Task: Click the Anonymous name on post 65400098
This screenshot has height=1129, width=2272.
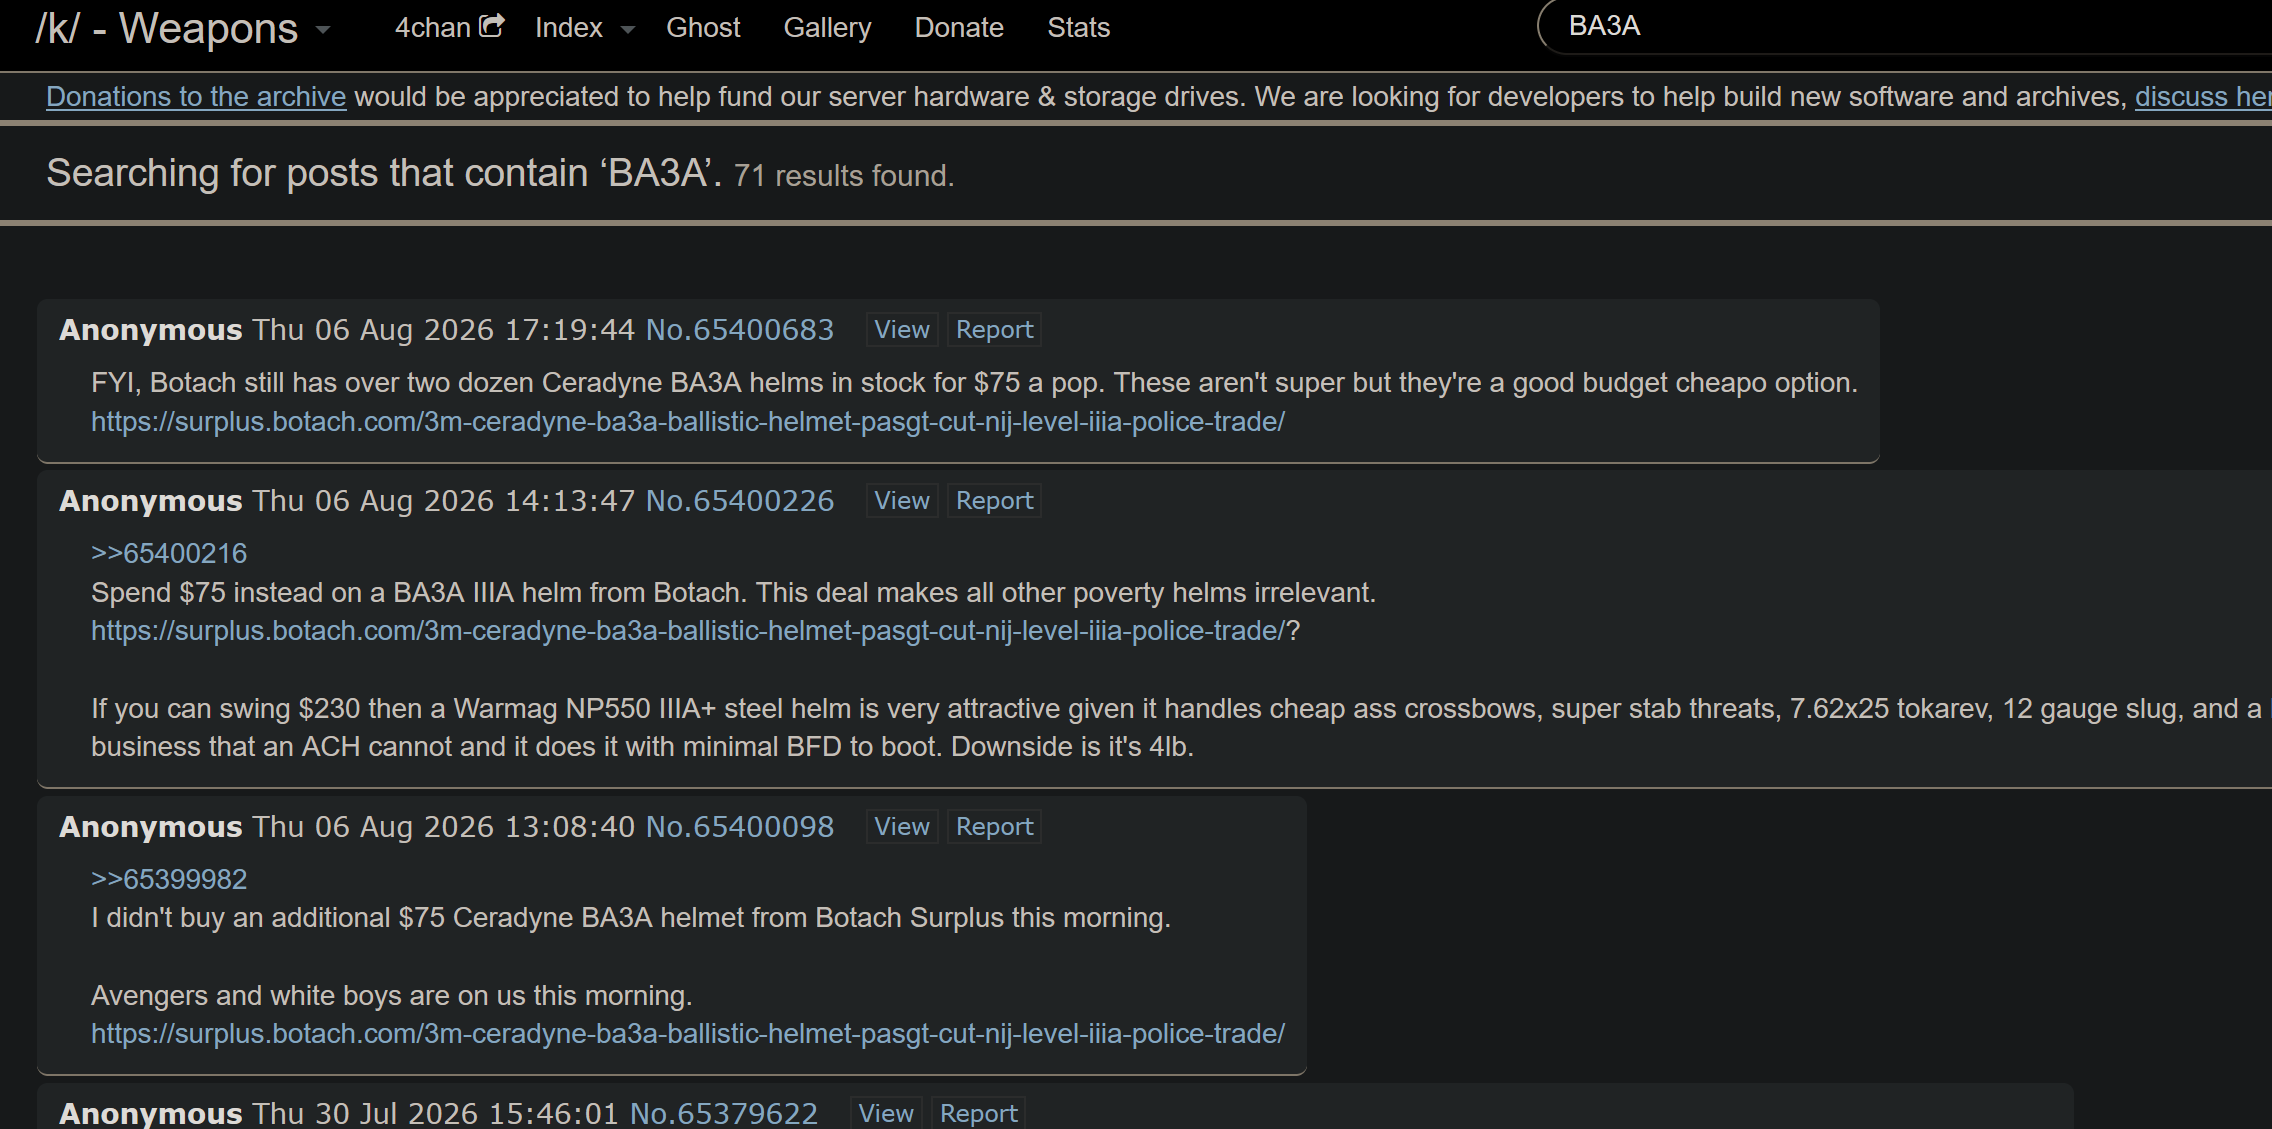Action: (150, 826)
